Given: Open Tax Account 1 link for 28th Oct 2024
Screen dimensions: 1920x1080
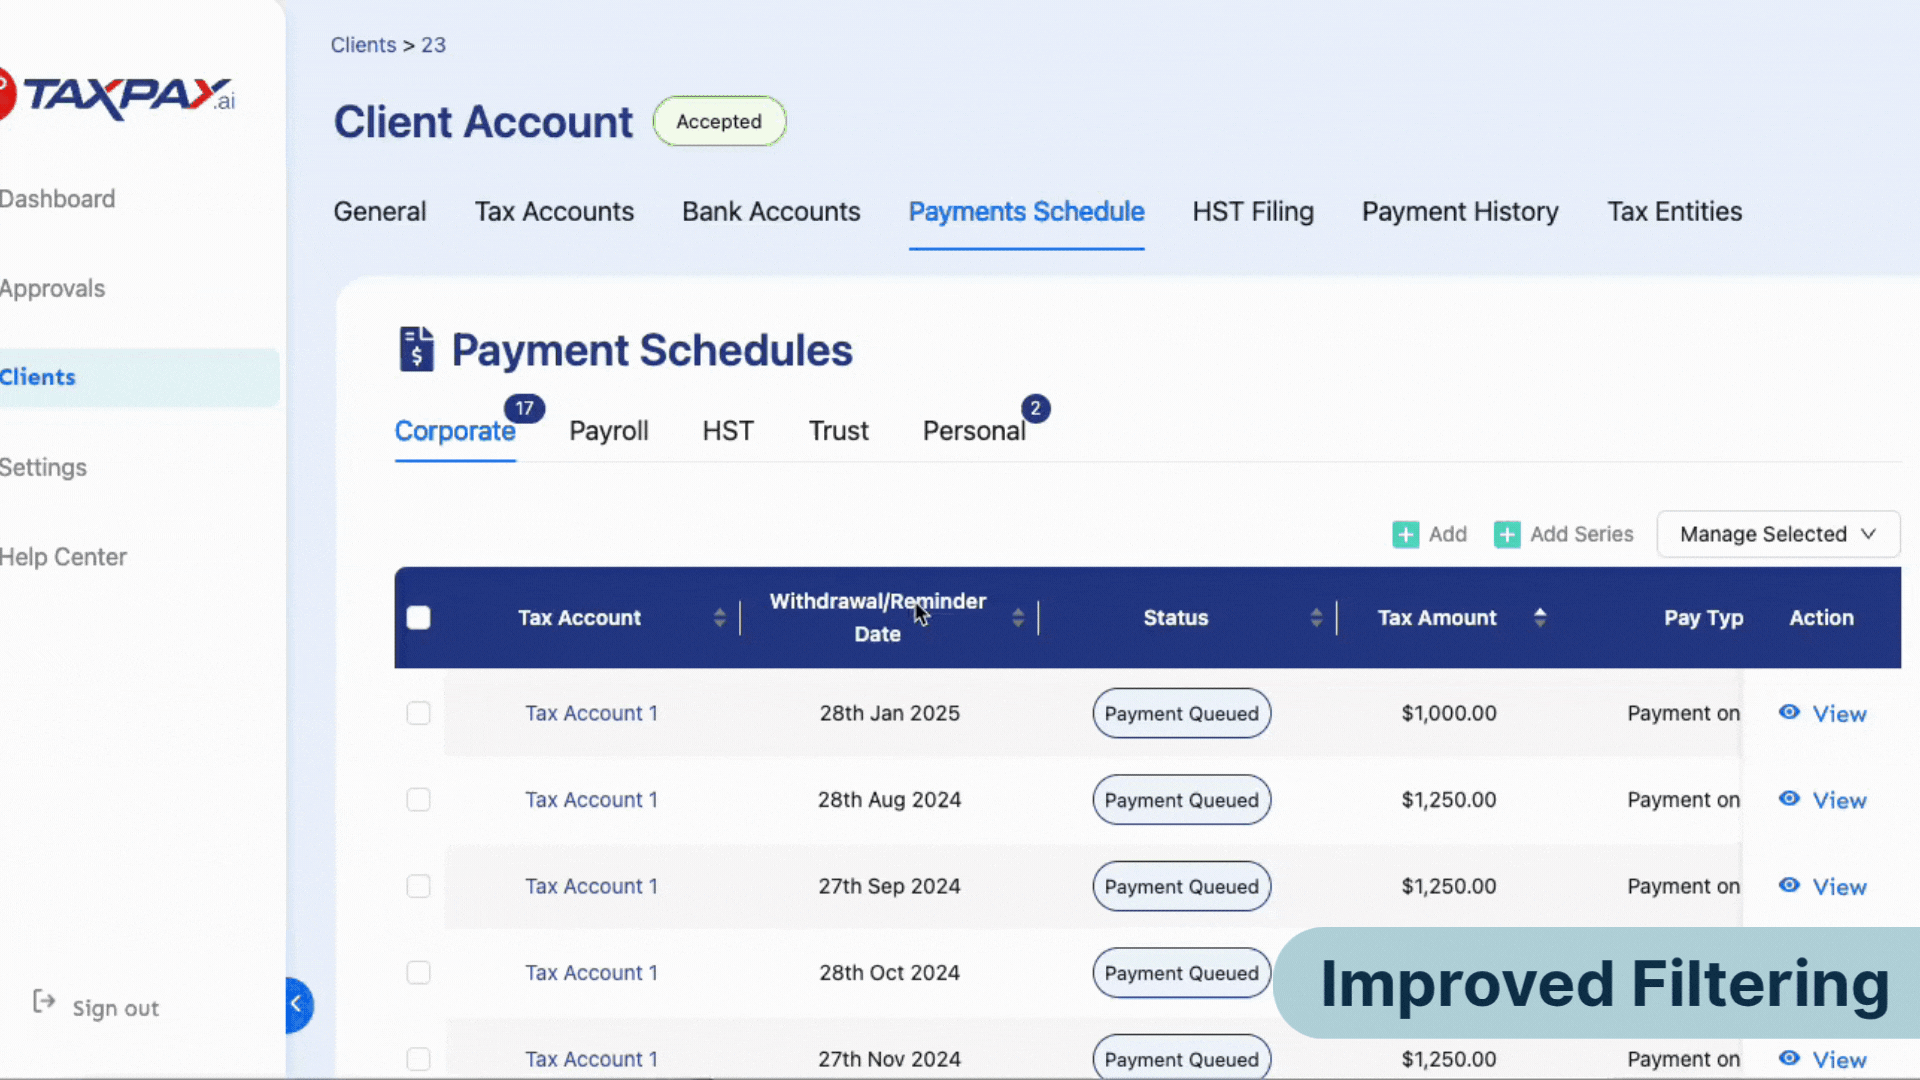Looking at the screenshot, I should tap(591, 973).
